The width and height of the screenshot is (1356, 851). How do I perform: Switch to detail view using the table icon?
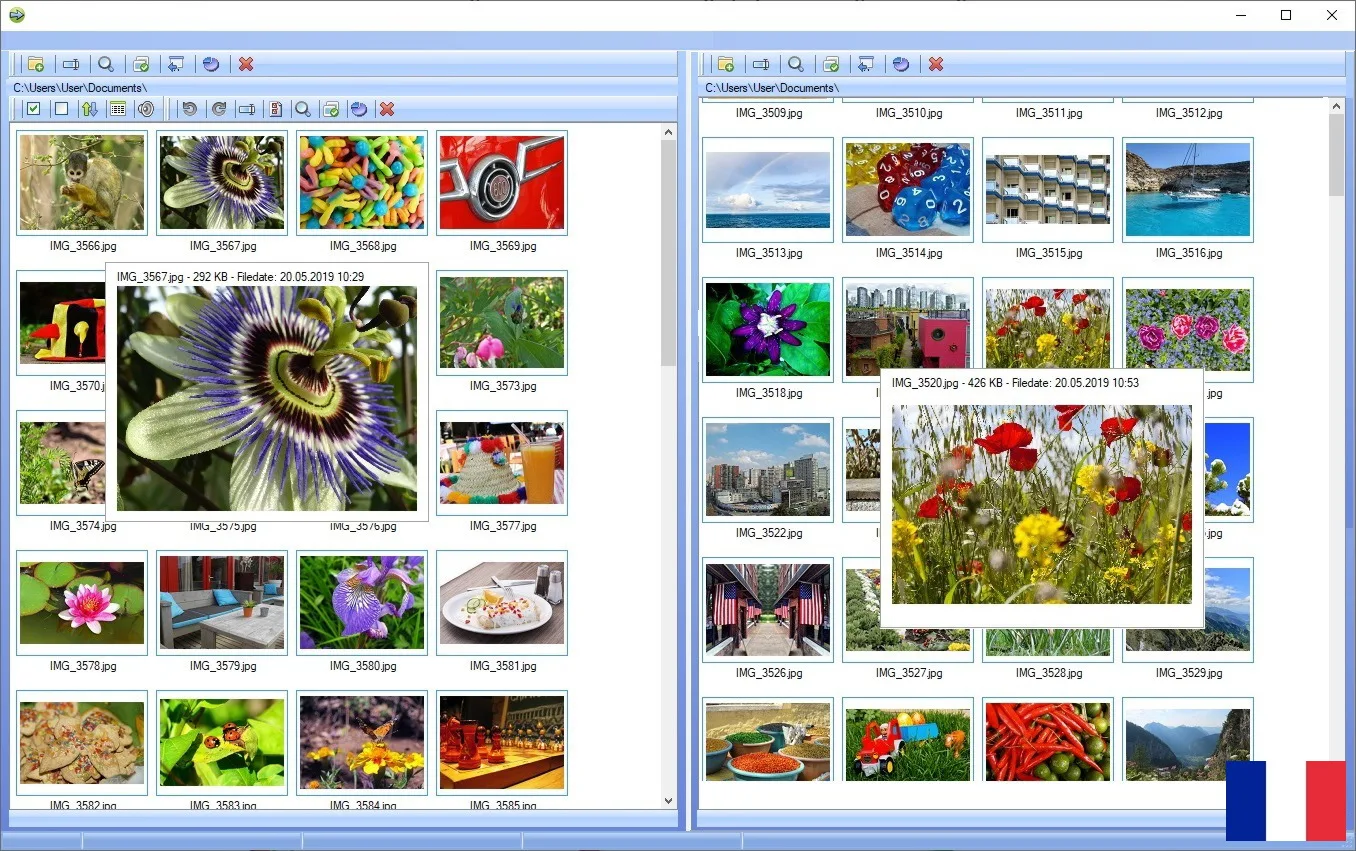tap(117, 108)
